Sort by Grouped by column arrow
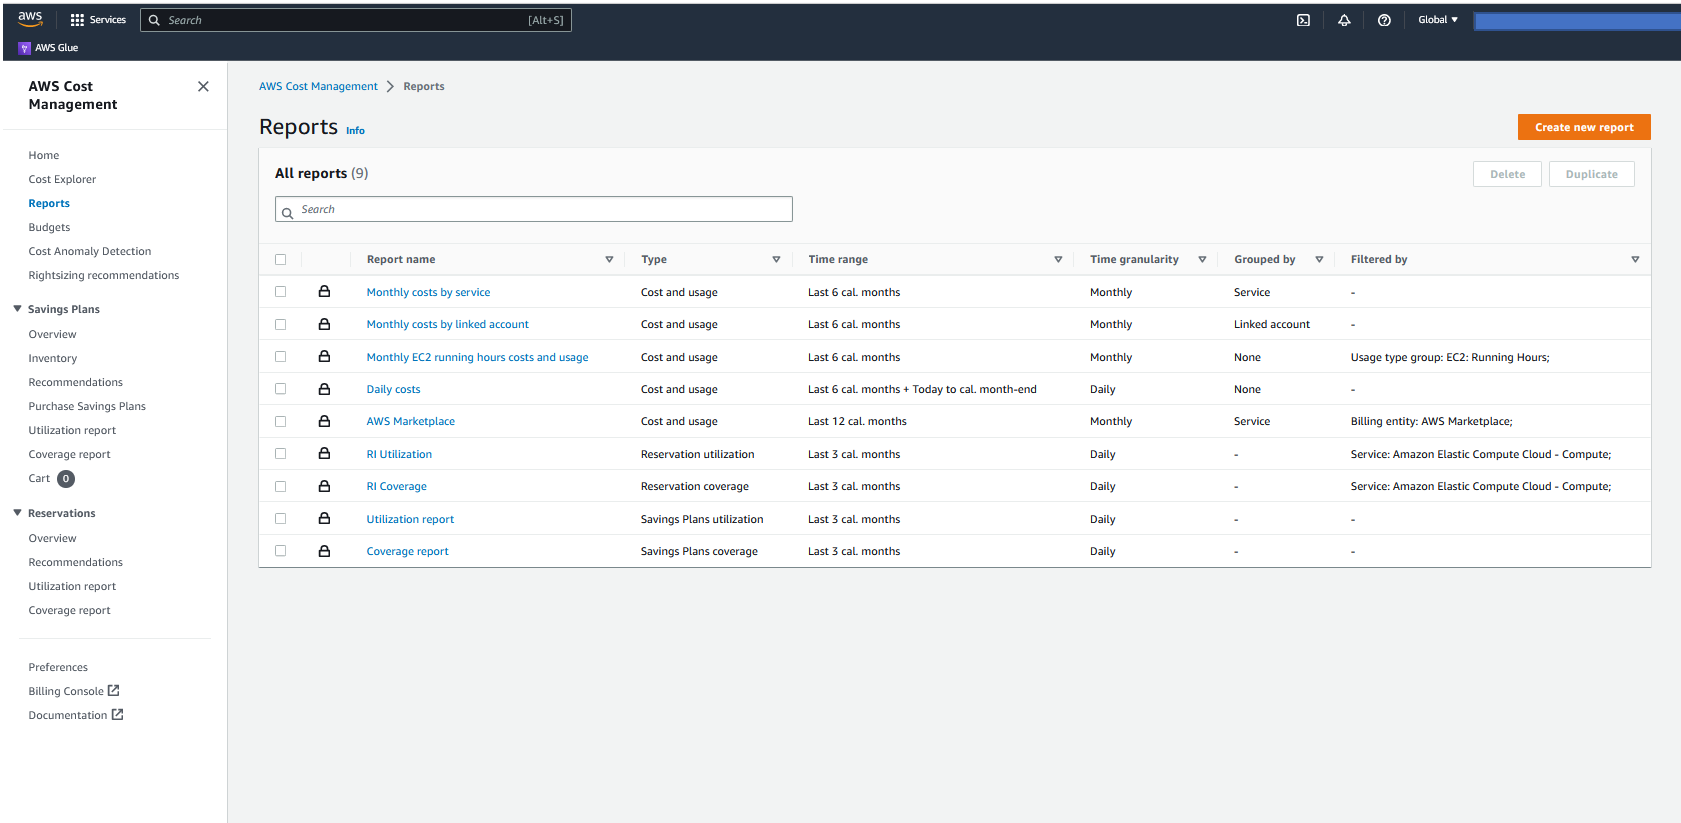Screen dimensions: 1681x823 pos(1319,259)
